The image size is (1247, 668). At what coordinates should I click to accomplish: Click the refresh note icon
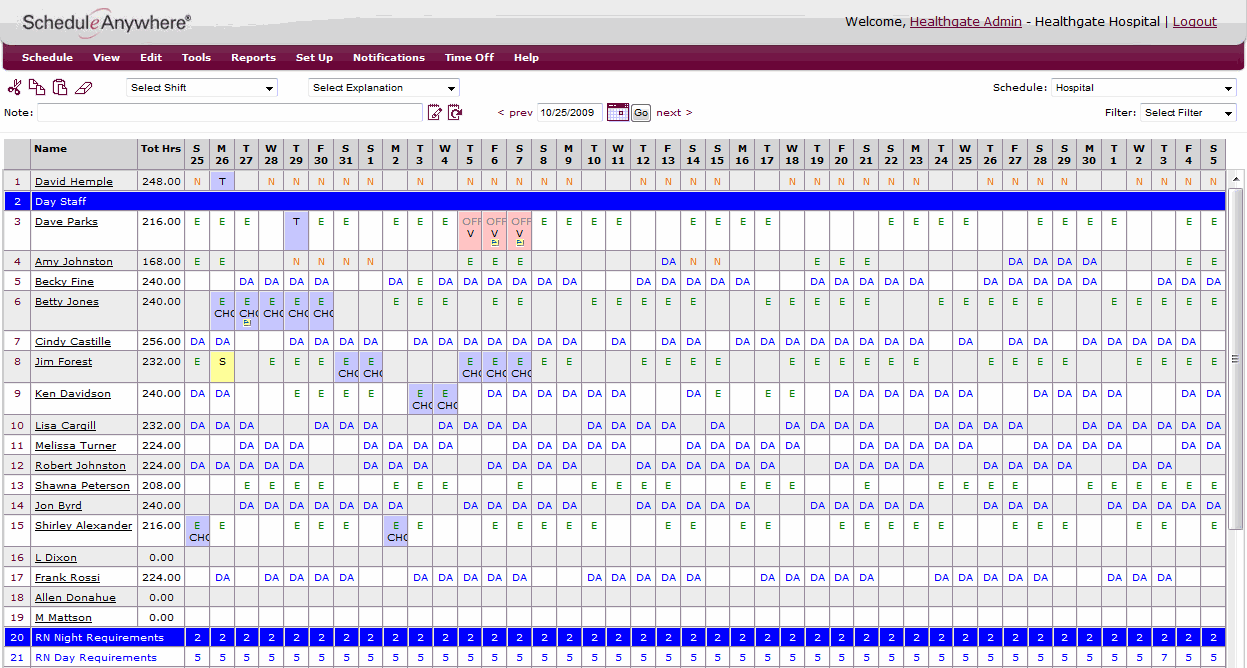click(x=455, y=112)
